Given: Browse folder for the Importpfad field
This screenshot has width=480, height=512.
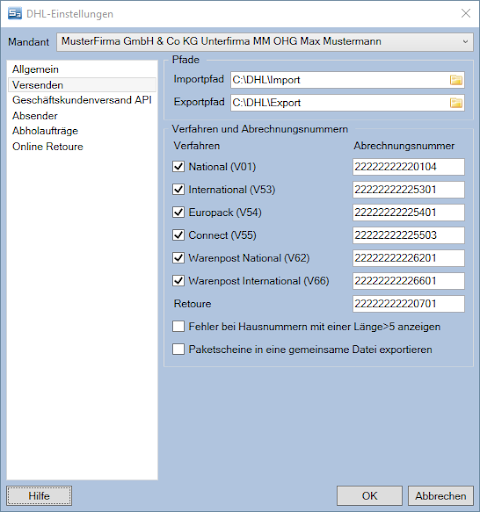Looking at the screenshot, I should pos(456,80).
